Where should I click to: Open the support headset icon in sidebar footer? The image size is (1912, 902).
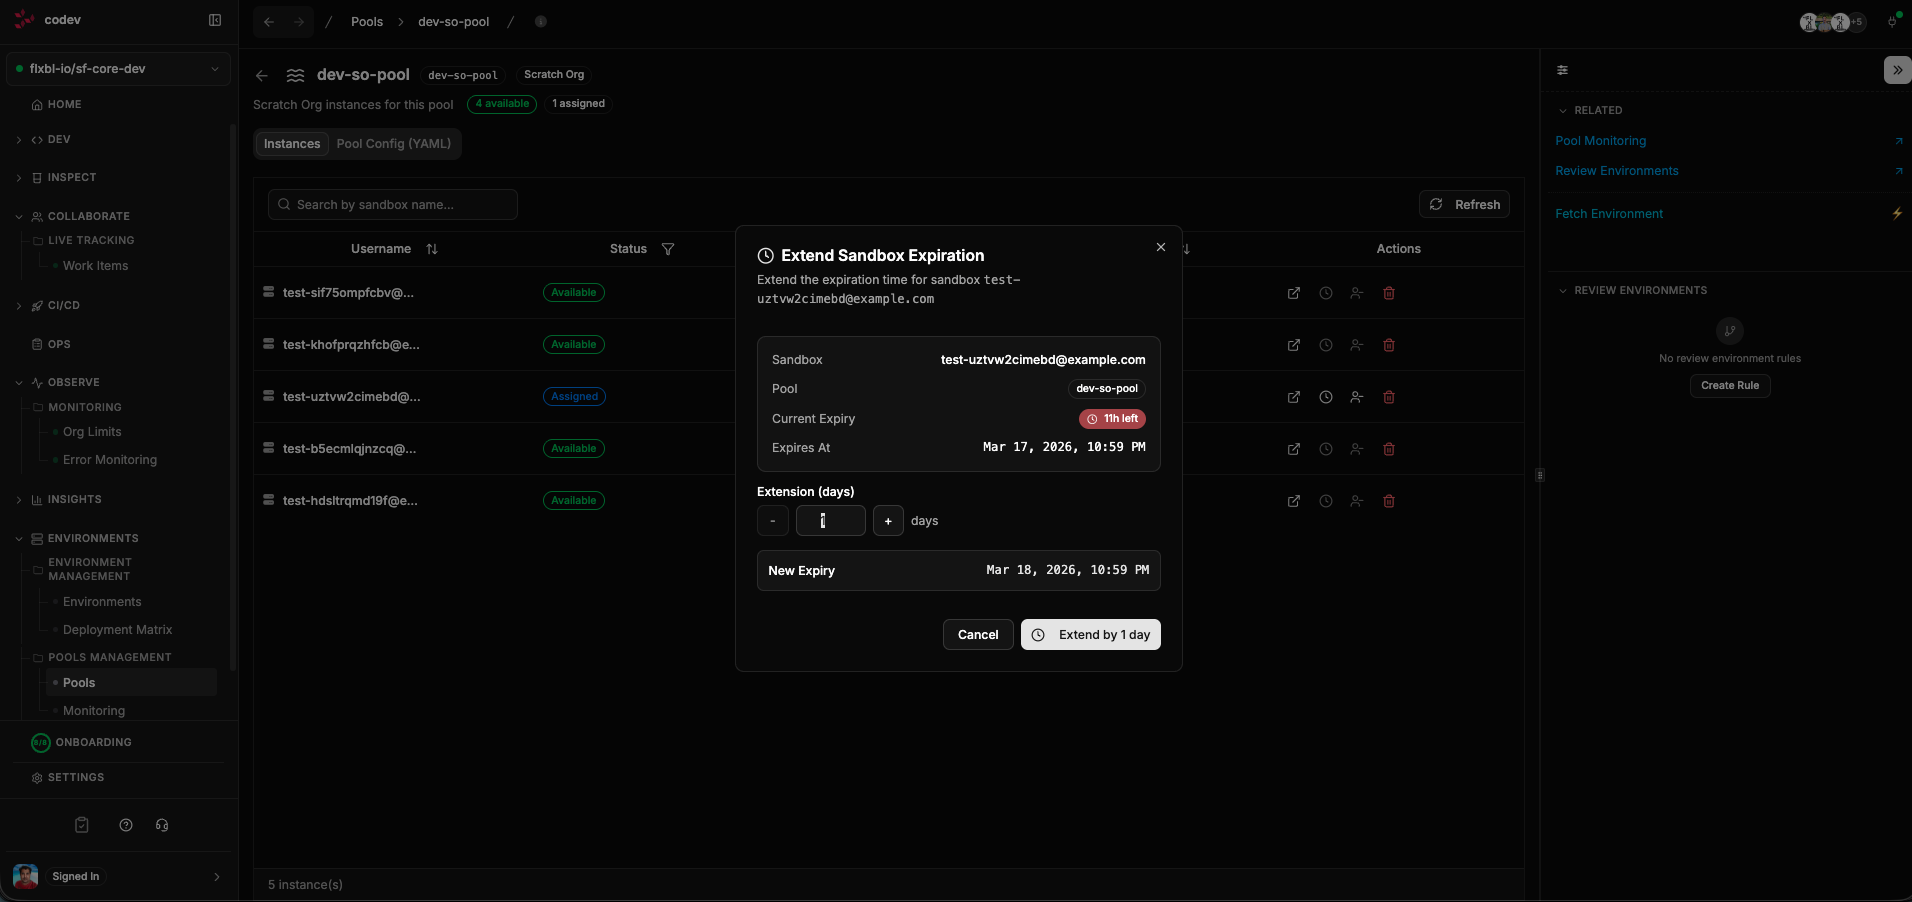pos(162,825)
